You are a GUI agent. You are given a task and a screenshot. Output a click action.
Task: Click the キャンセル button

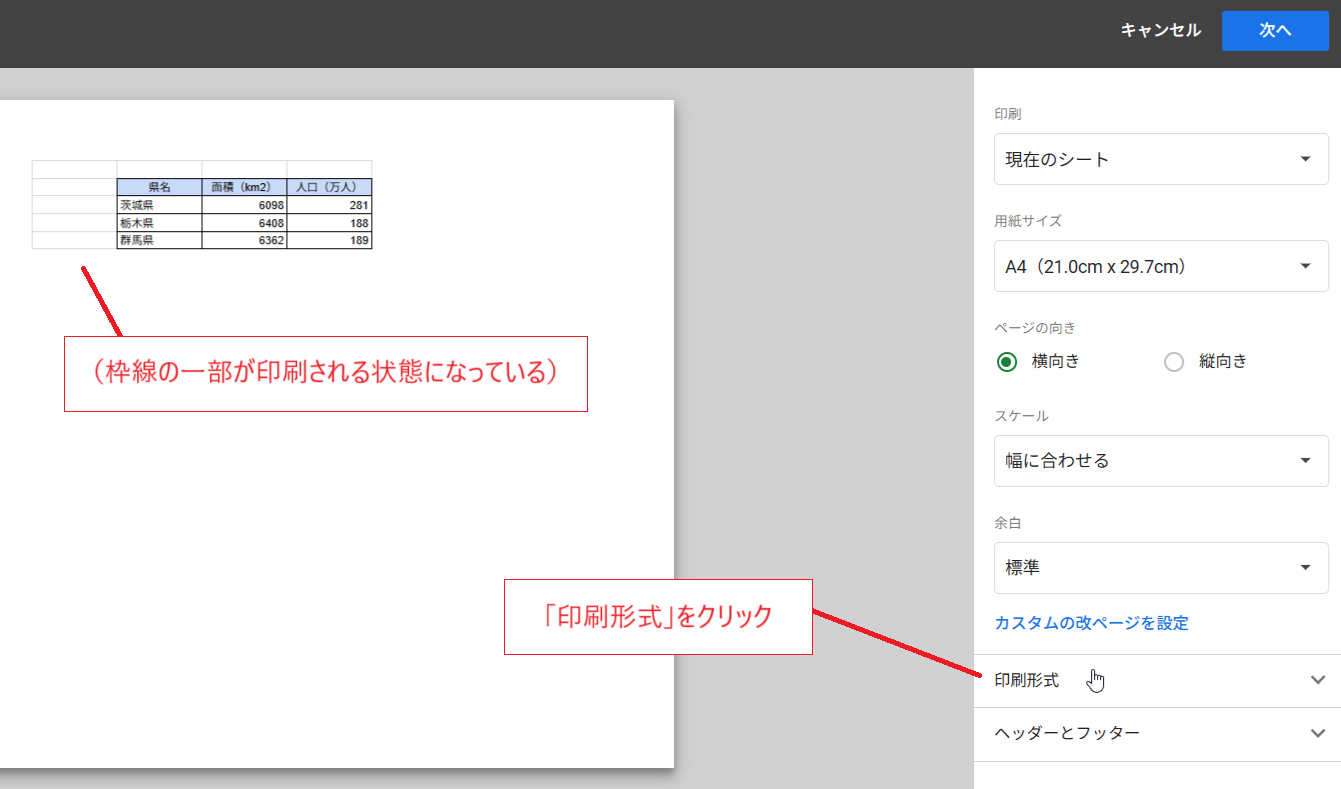click(1160, 31)
